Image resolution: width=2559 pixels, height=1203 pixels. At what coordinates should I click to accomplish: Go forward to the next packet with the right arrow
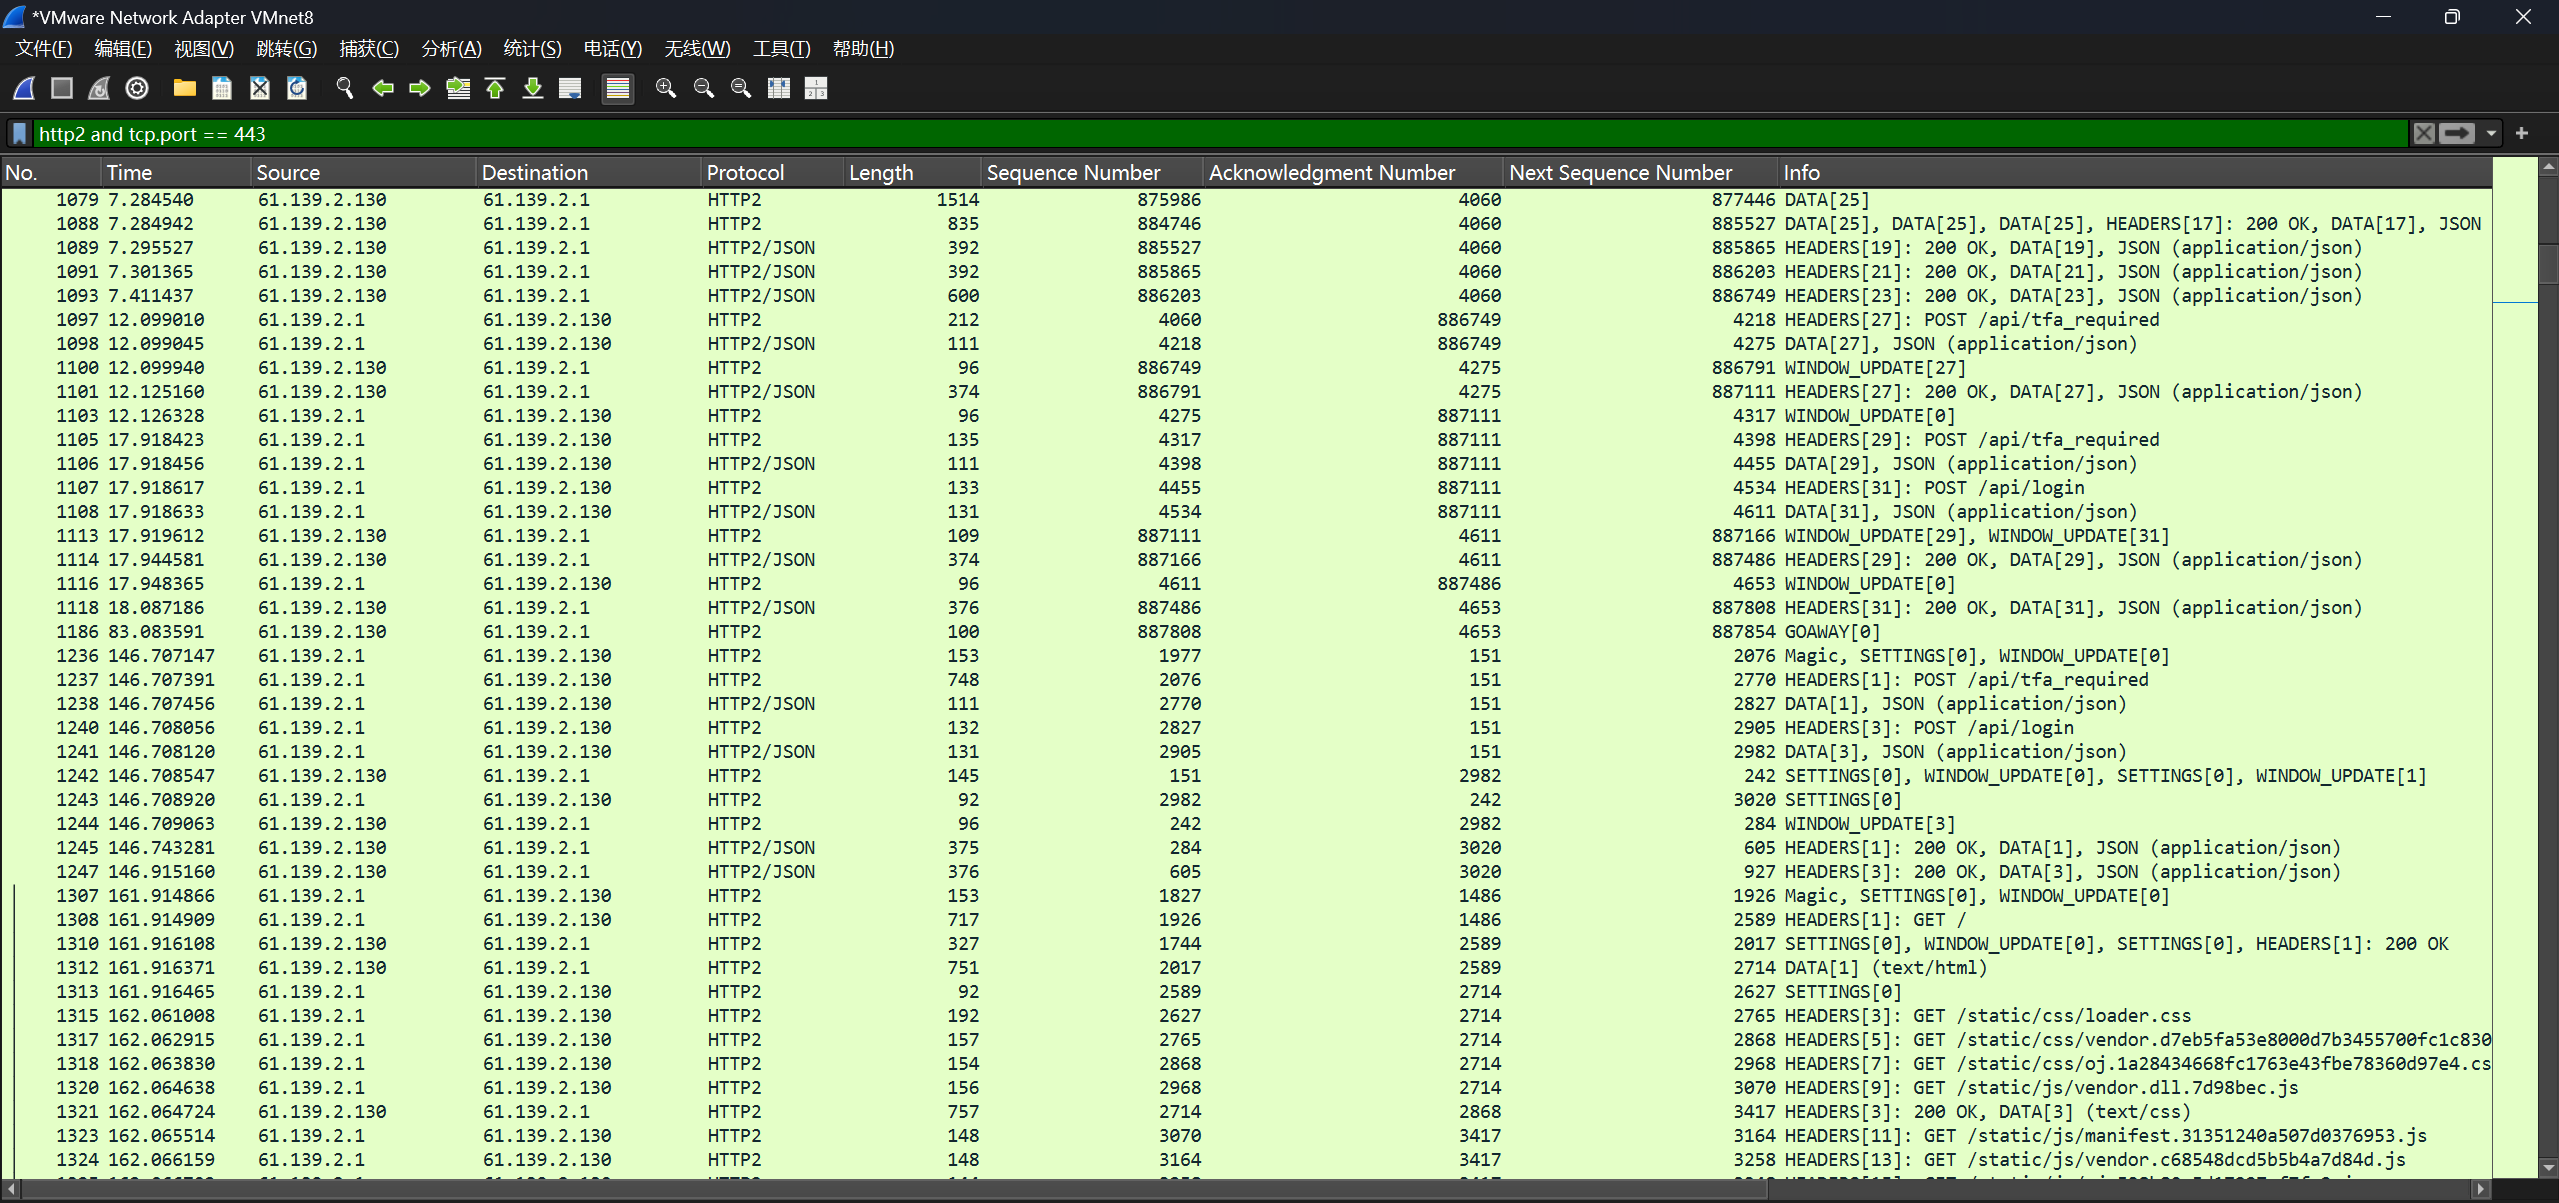point(420,88)
